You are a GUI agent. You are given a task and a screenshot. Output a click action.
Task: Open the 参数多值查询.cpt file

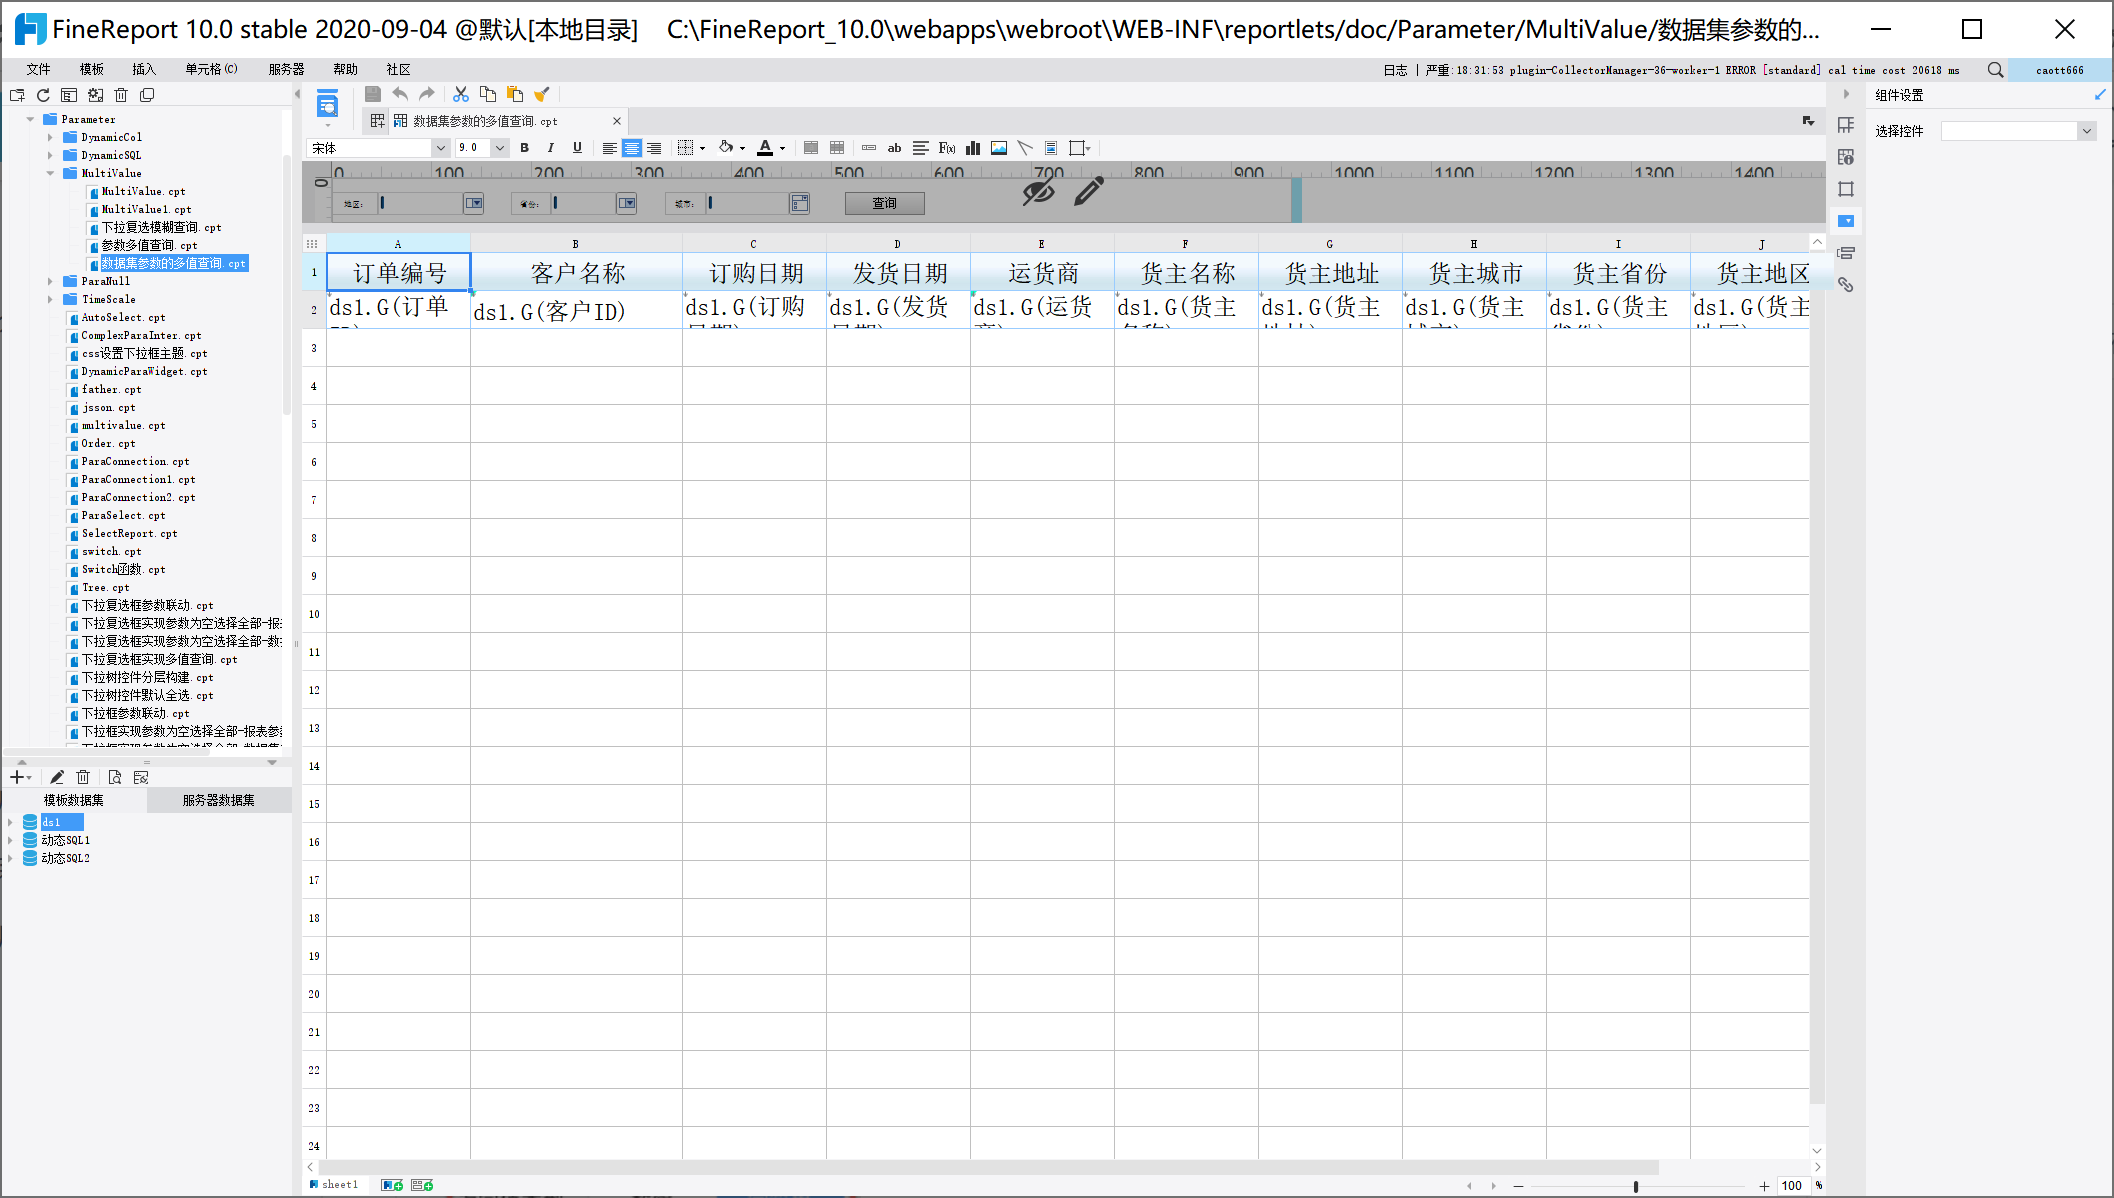pos(149,245)
